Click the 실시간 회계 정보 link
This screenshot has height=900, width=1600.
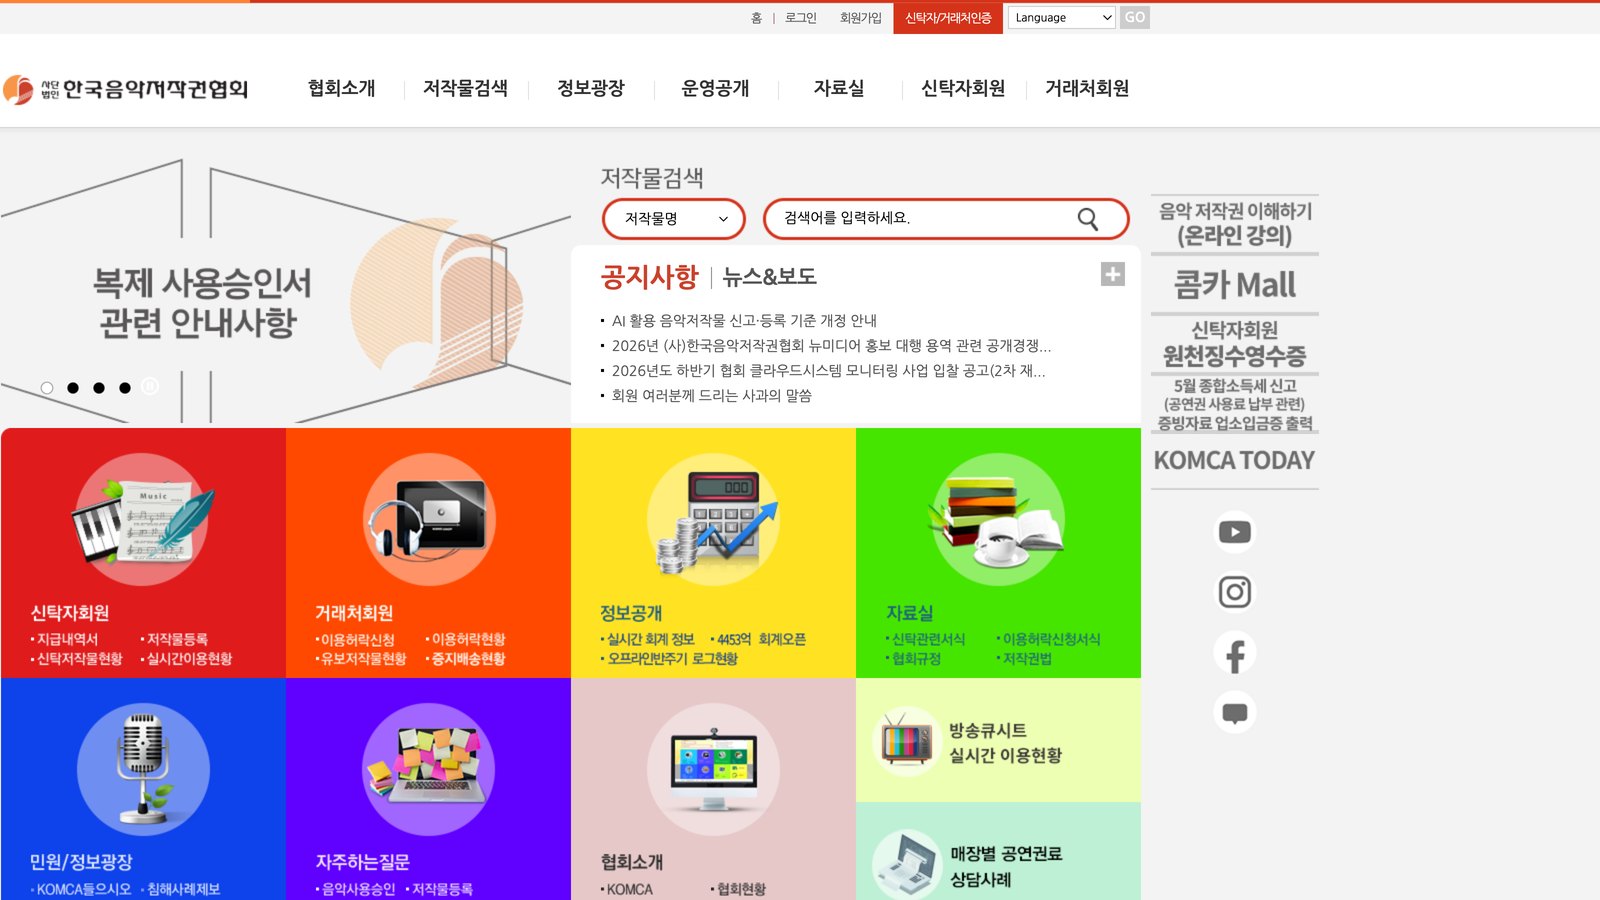pos(650,639)
